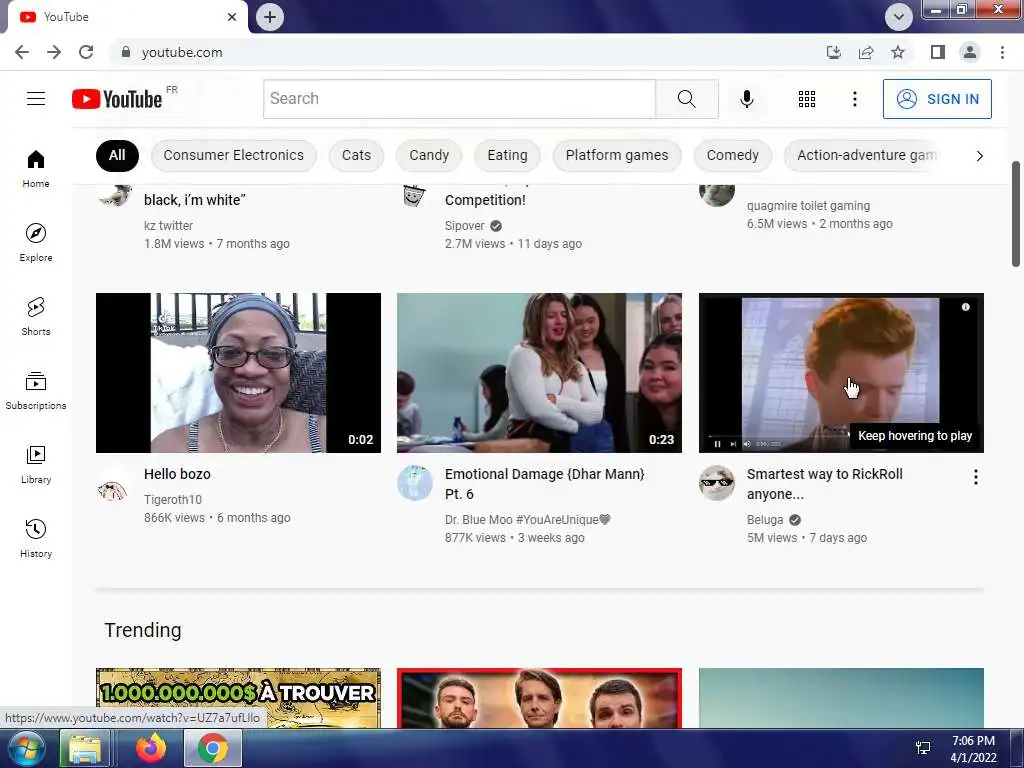Screen dimensions: 1024x768
Task: Visit Dr. Blue Moo channel name
Action: (527, 520)
